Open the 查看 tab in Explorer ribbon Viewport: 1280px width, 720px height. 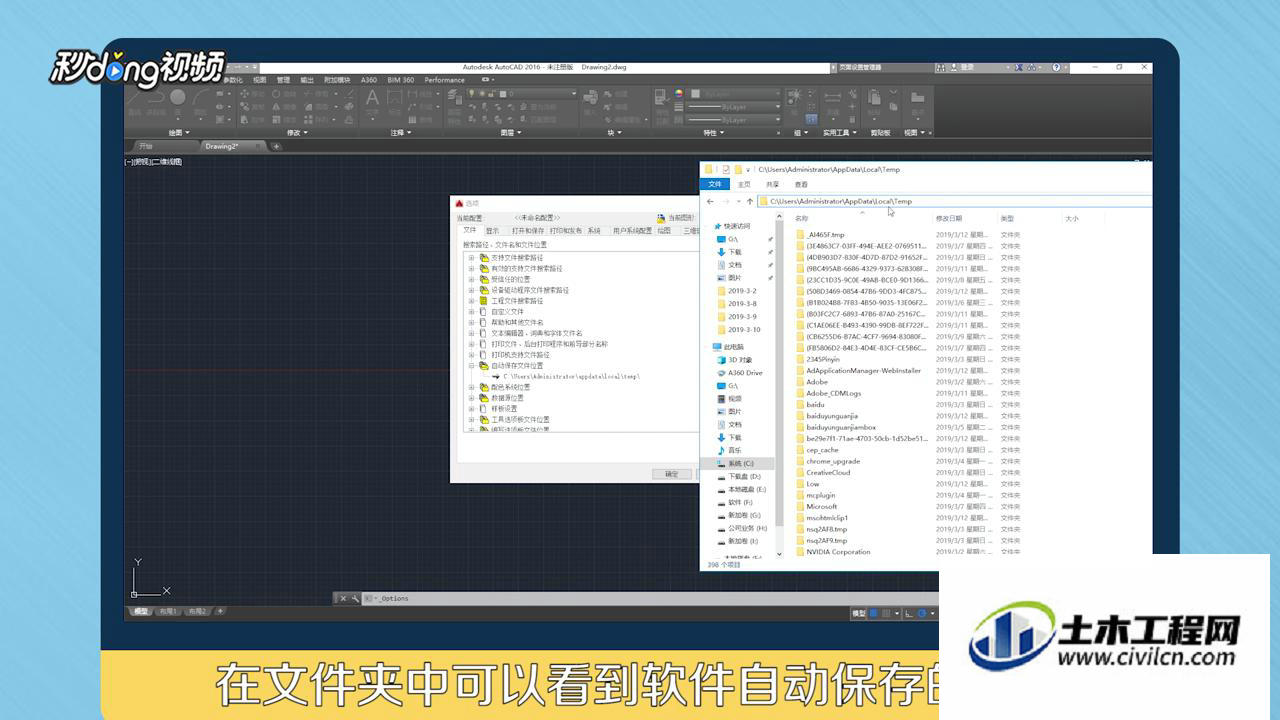[x=801, y=184]
